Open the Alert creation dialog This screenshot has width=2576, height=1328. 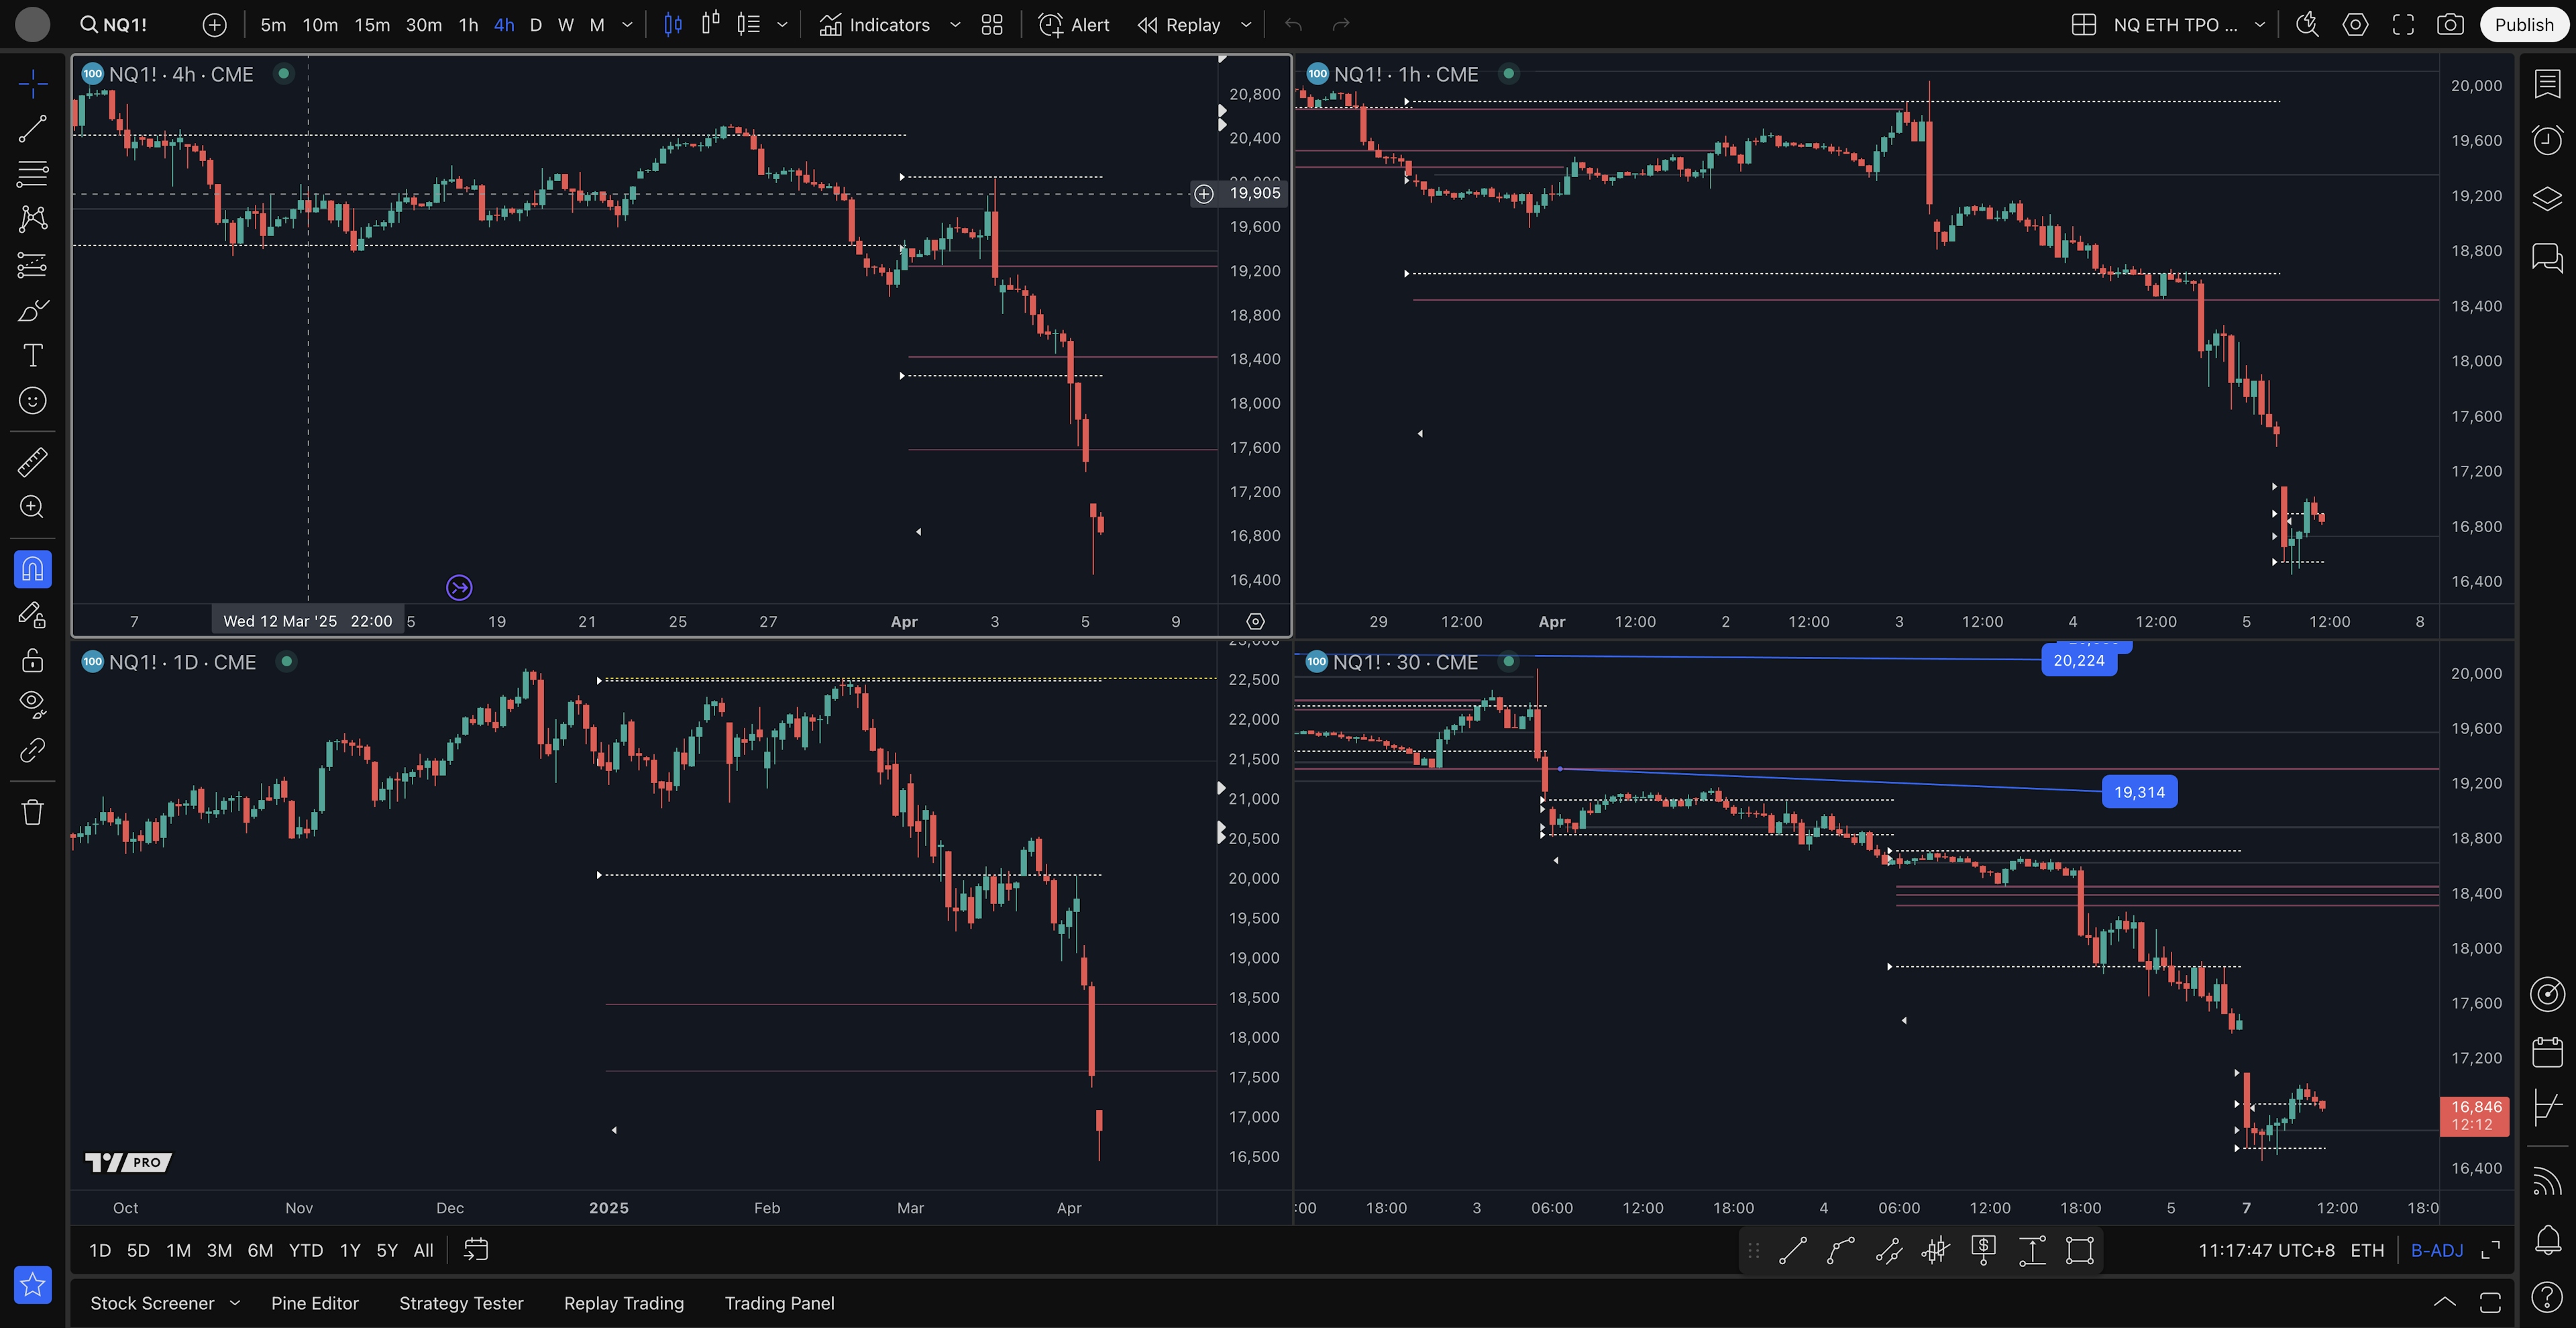(x=1074, y=25)
